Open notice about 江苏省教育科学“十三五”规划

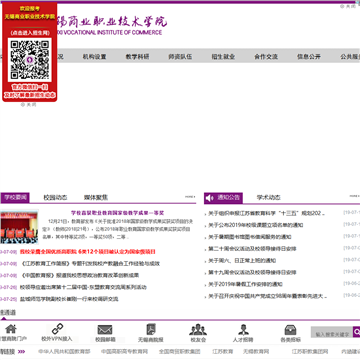coord(267,213)
